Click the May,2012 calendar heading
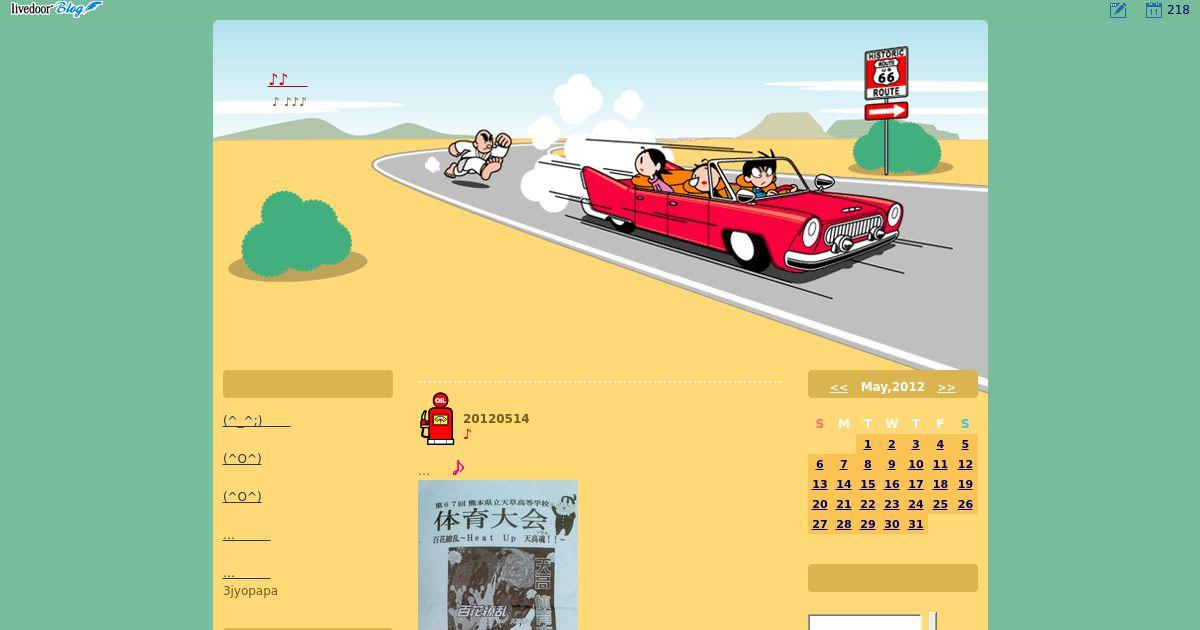 pos(893,387)
